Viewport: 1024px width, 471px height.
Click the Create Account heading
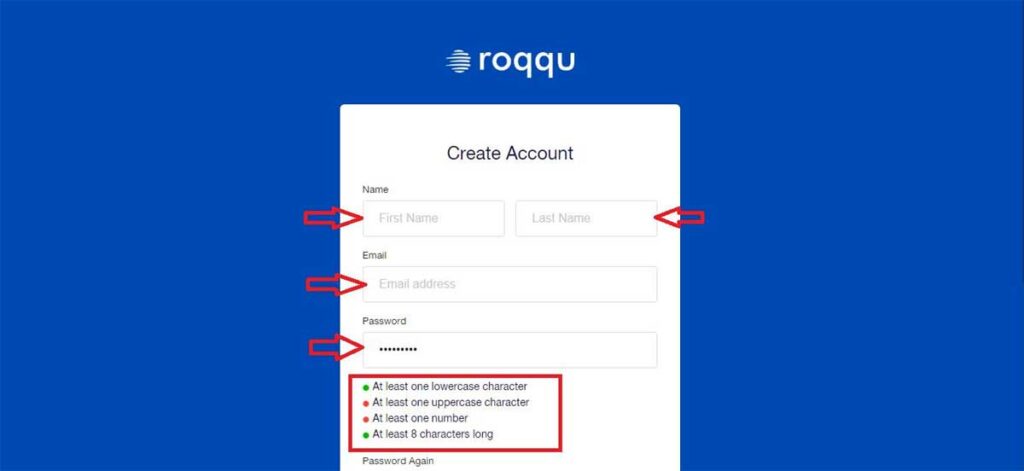tap(510, 154)
